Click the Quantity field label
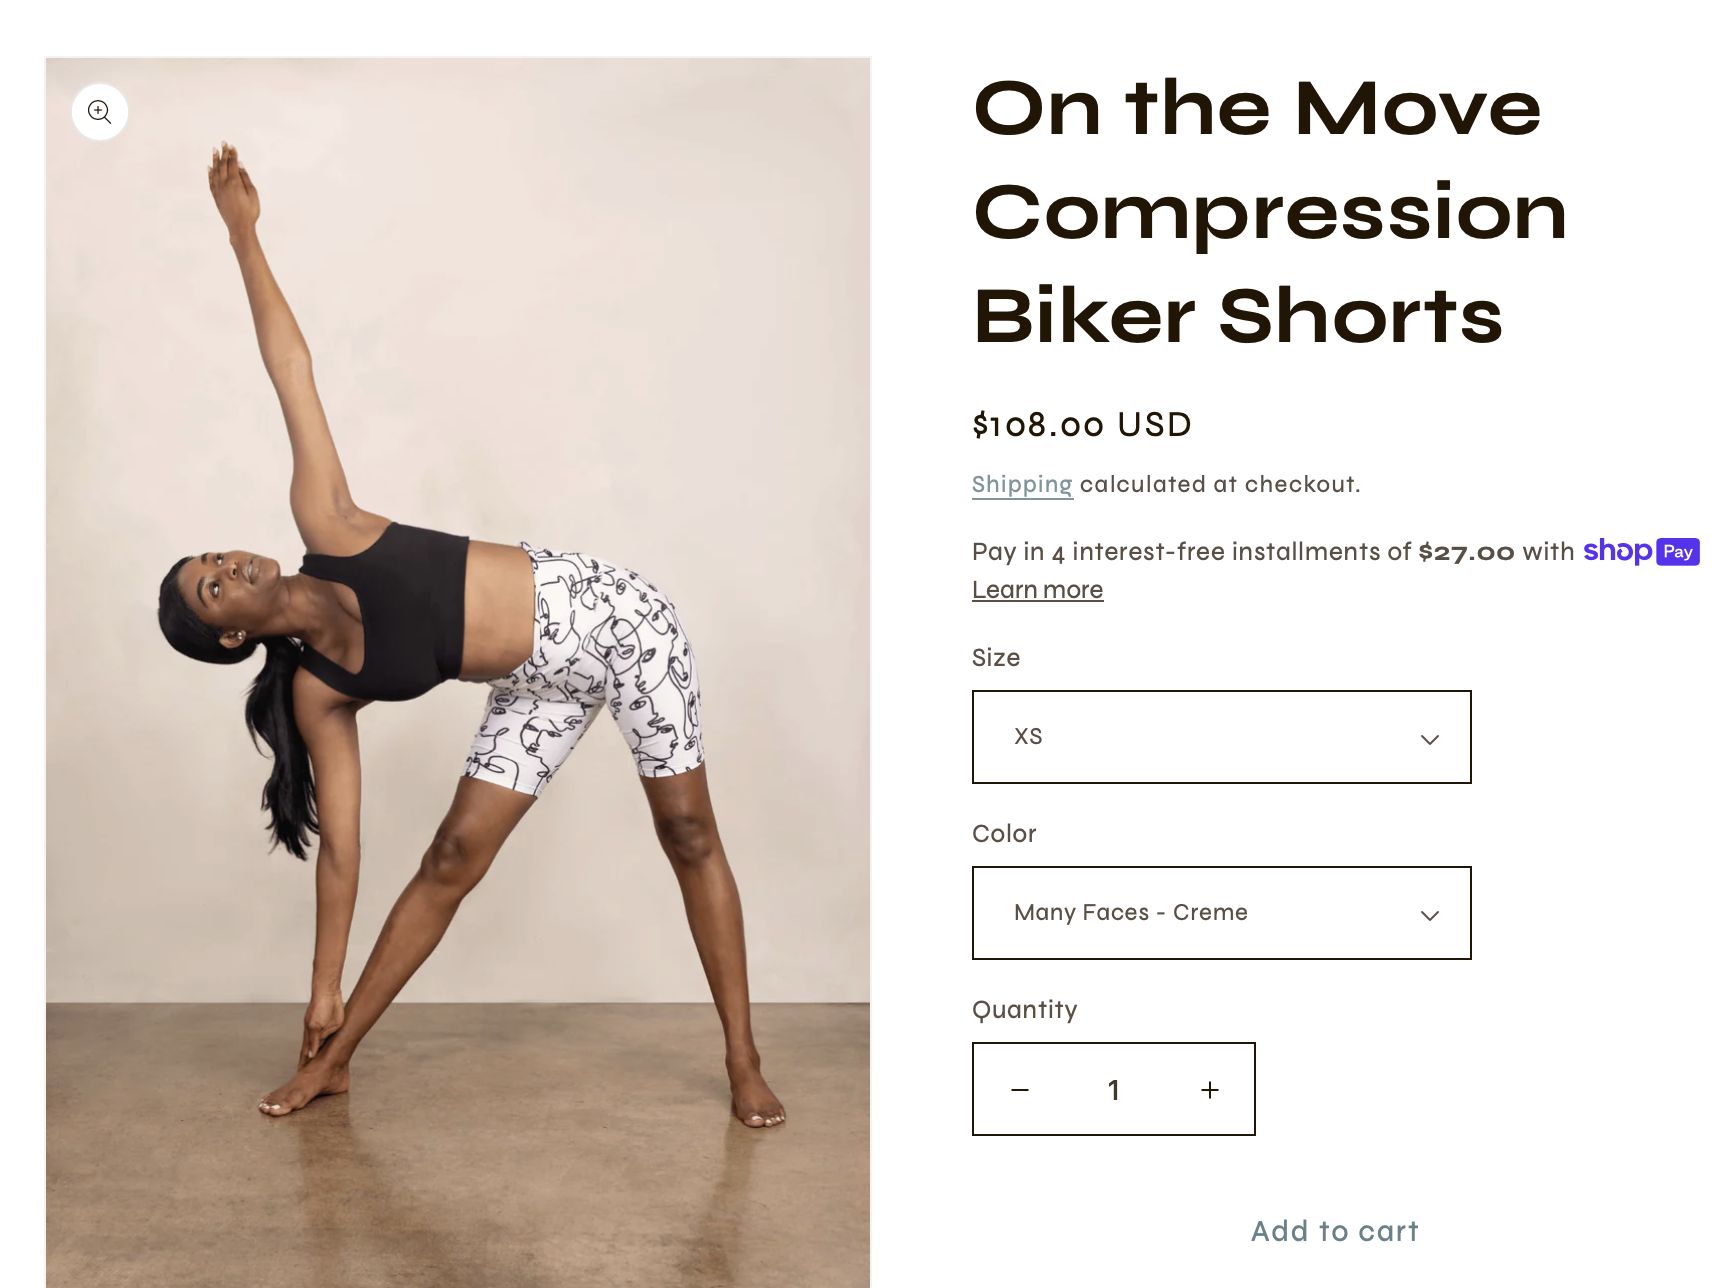Screen dimensions: 1734x1288 tap(1025, 1010)
